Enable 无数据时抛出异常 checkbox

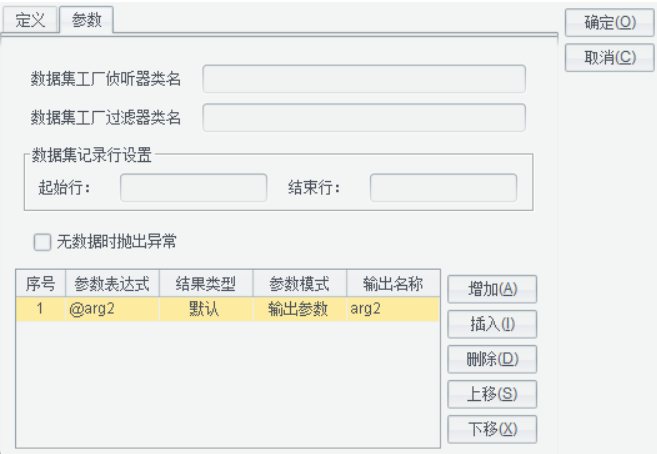coord(42,242)
